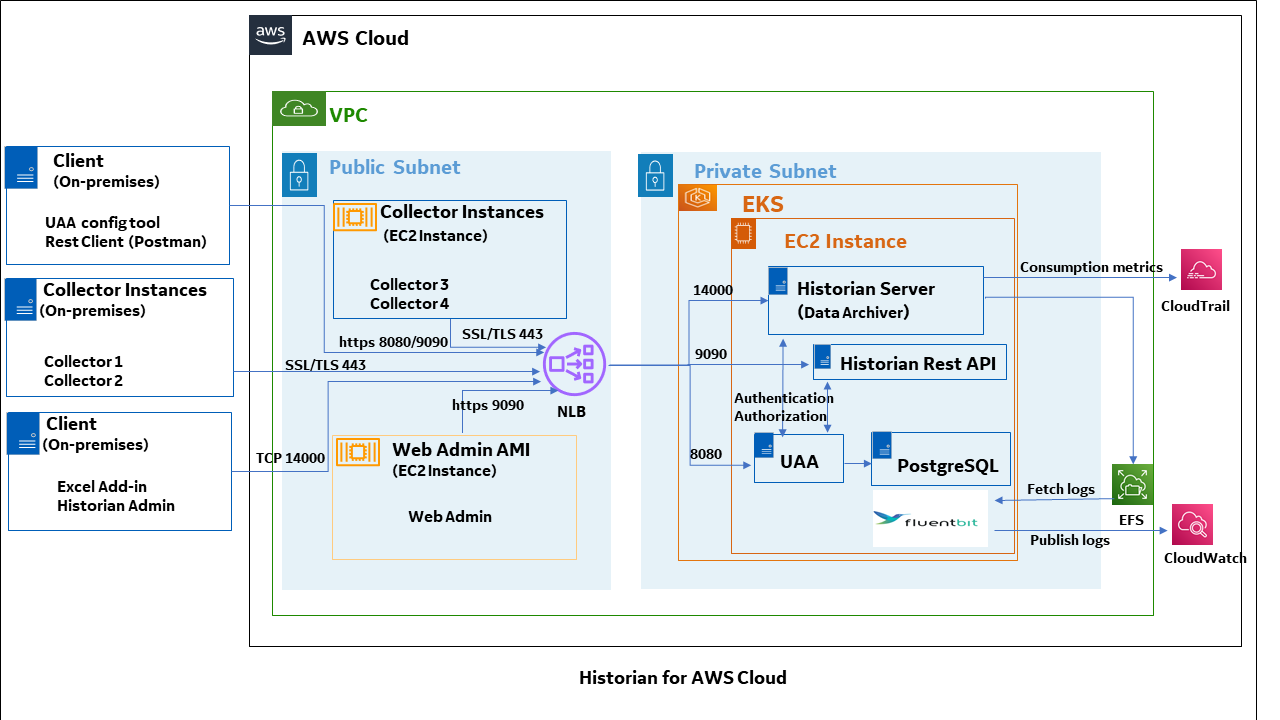The width and height of the screenshot is (1280, 720).
Task: Click the "14000" port label
Action: click(713, 290)
